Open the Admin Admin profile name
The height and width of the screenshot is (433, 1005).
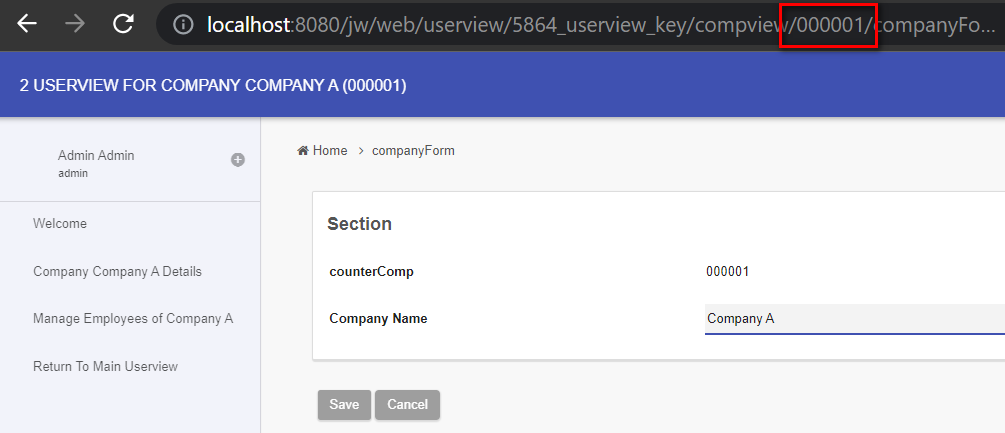(x=96, y=155)
